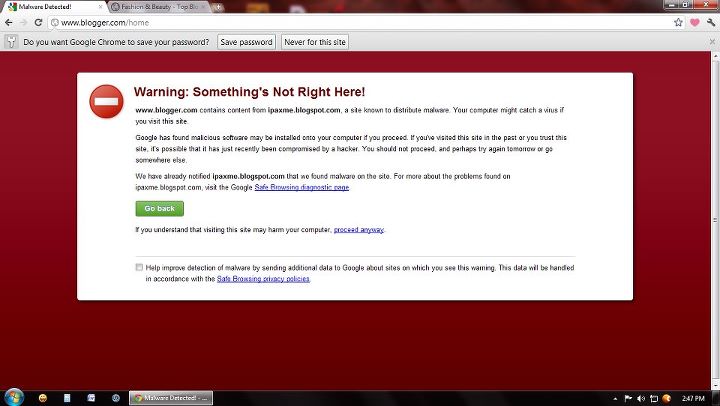Click the page scrollbar's down arrow
The height and width of the screenshot is (406, 720).
715,386
